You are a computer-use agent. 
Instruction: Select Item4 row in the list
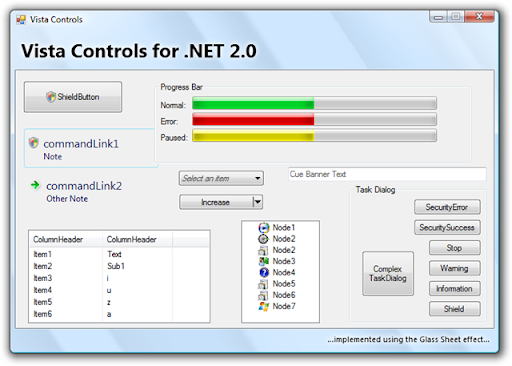(119, 290)
